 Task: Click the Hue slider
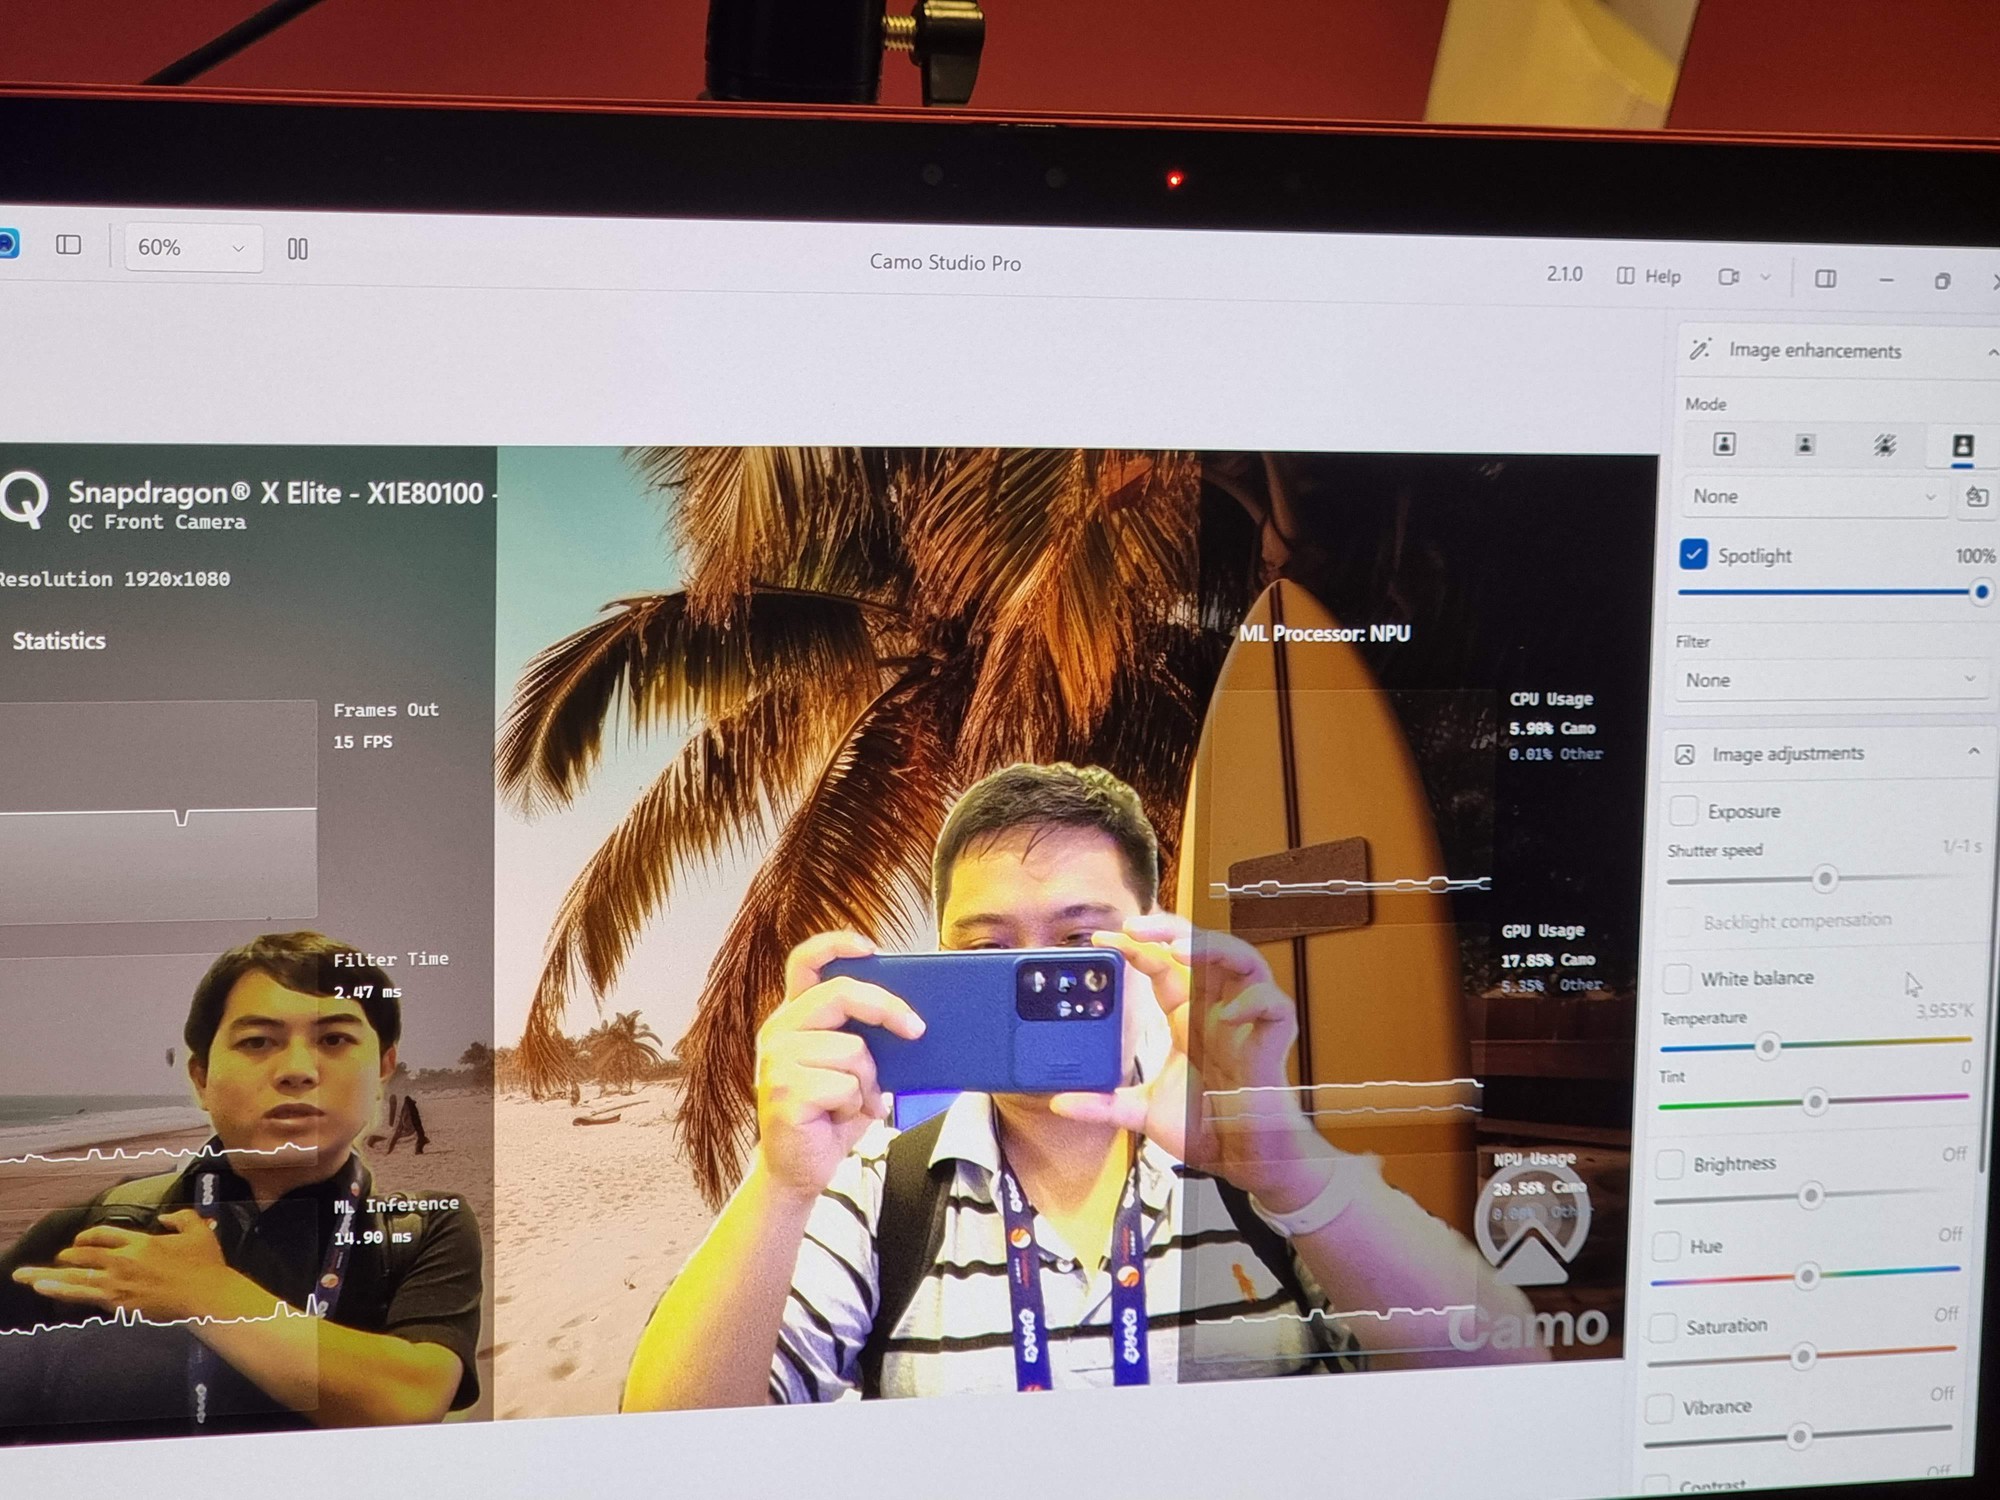[x=1805, y=1276]
